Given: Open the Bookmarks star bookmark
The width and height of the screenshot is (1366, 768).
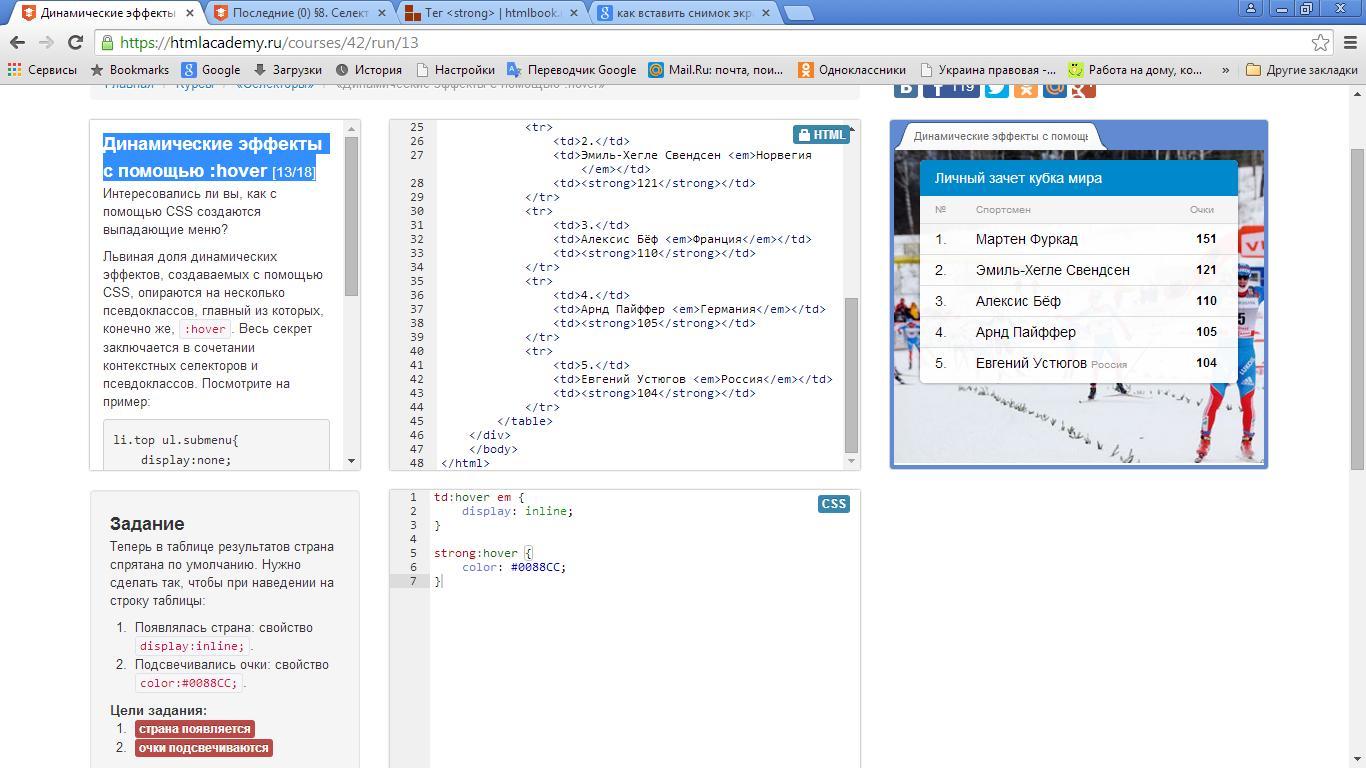Looking at the screenshot, I should tap(129, 70).
